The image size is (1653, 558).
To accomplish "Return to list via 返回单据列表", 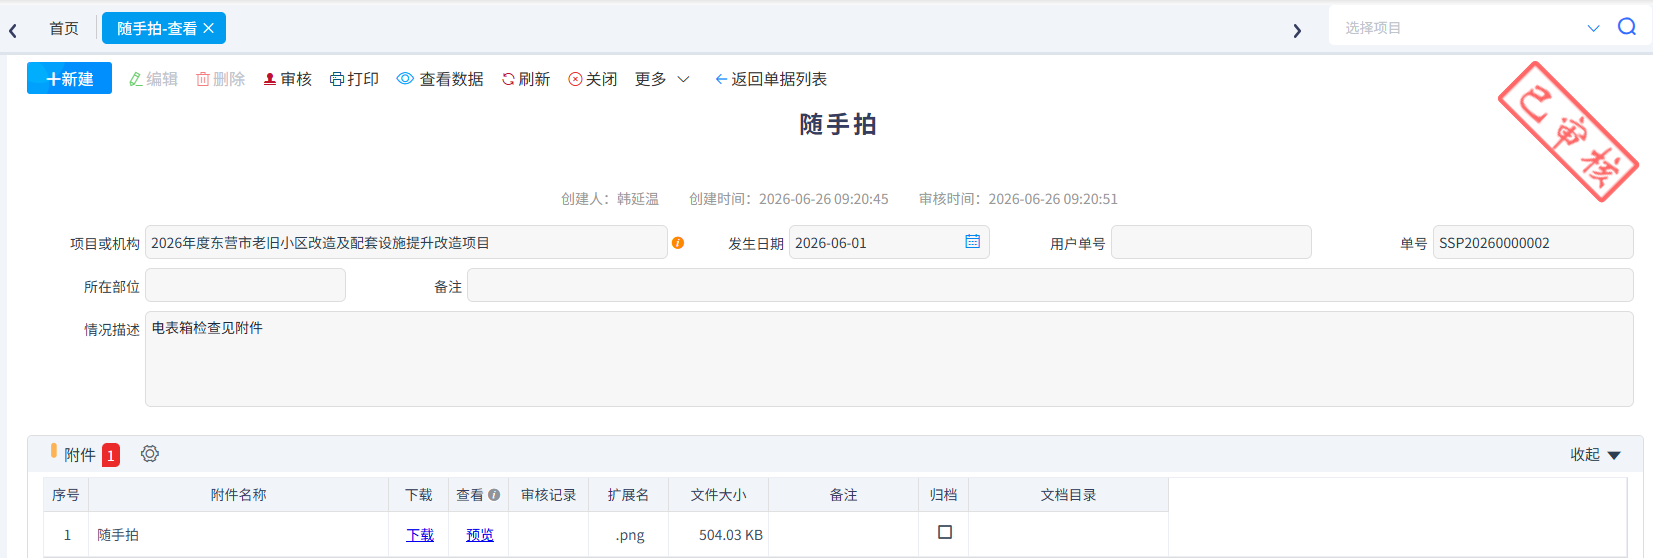I will 771,79.
